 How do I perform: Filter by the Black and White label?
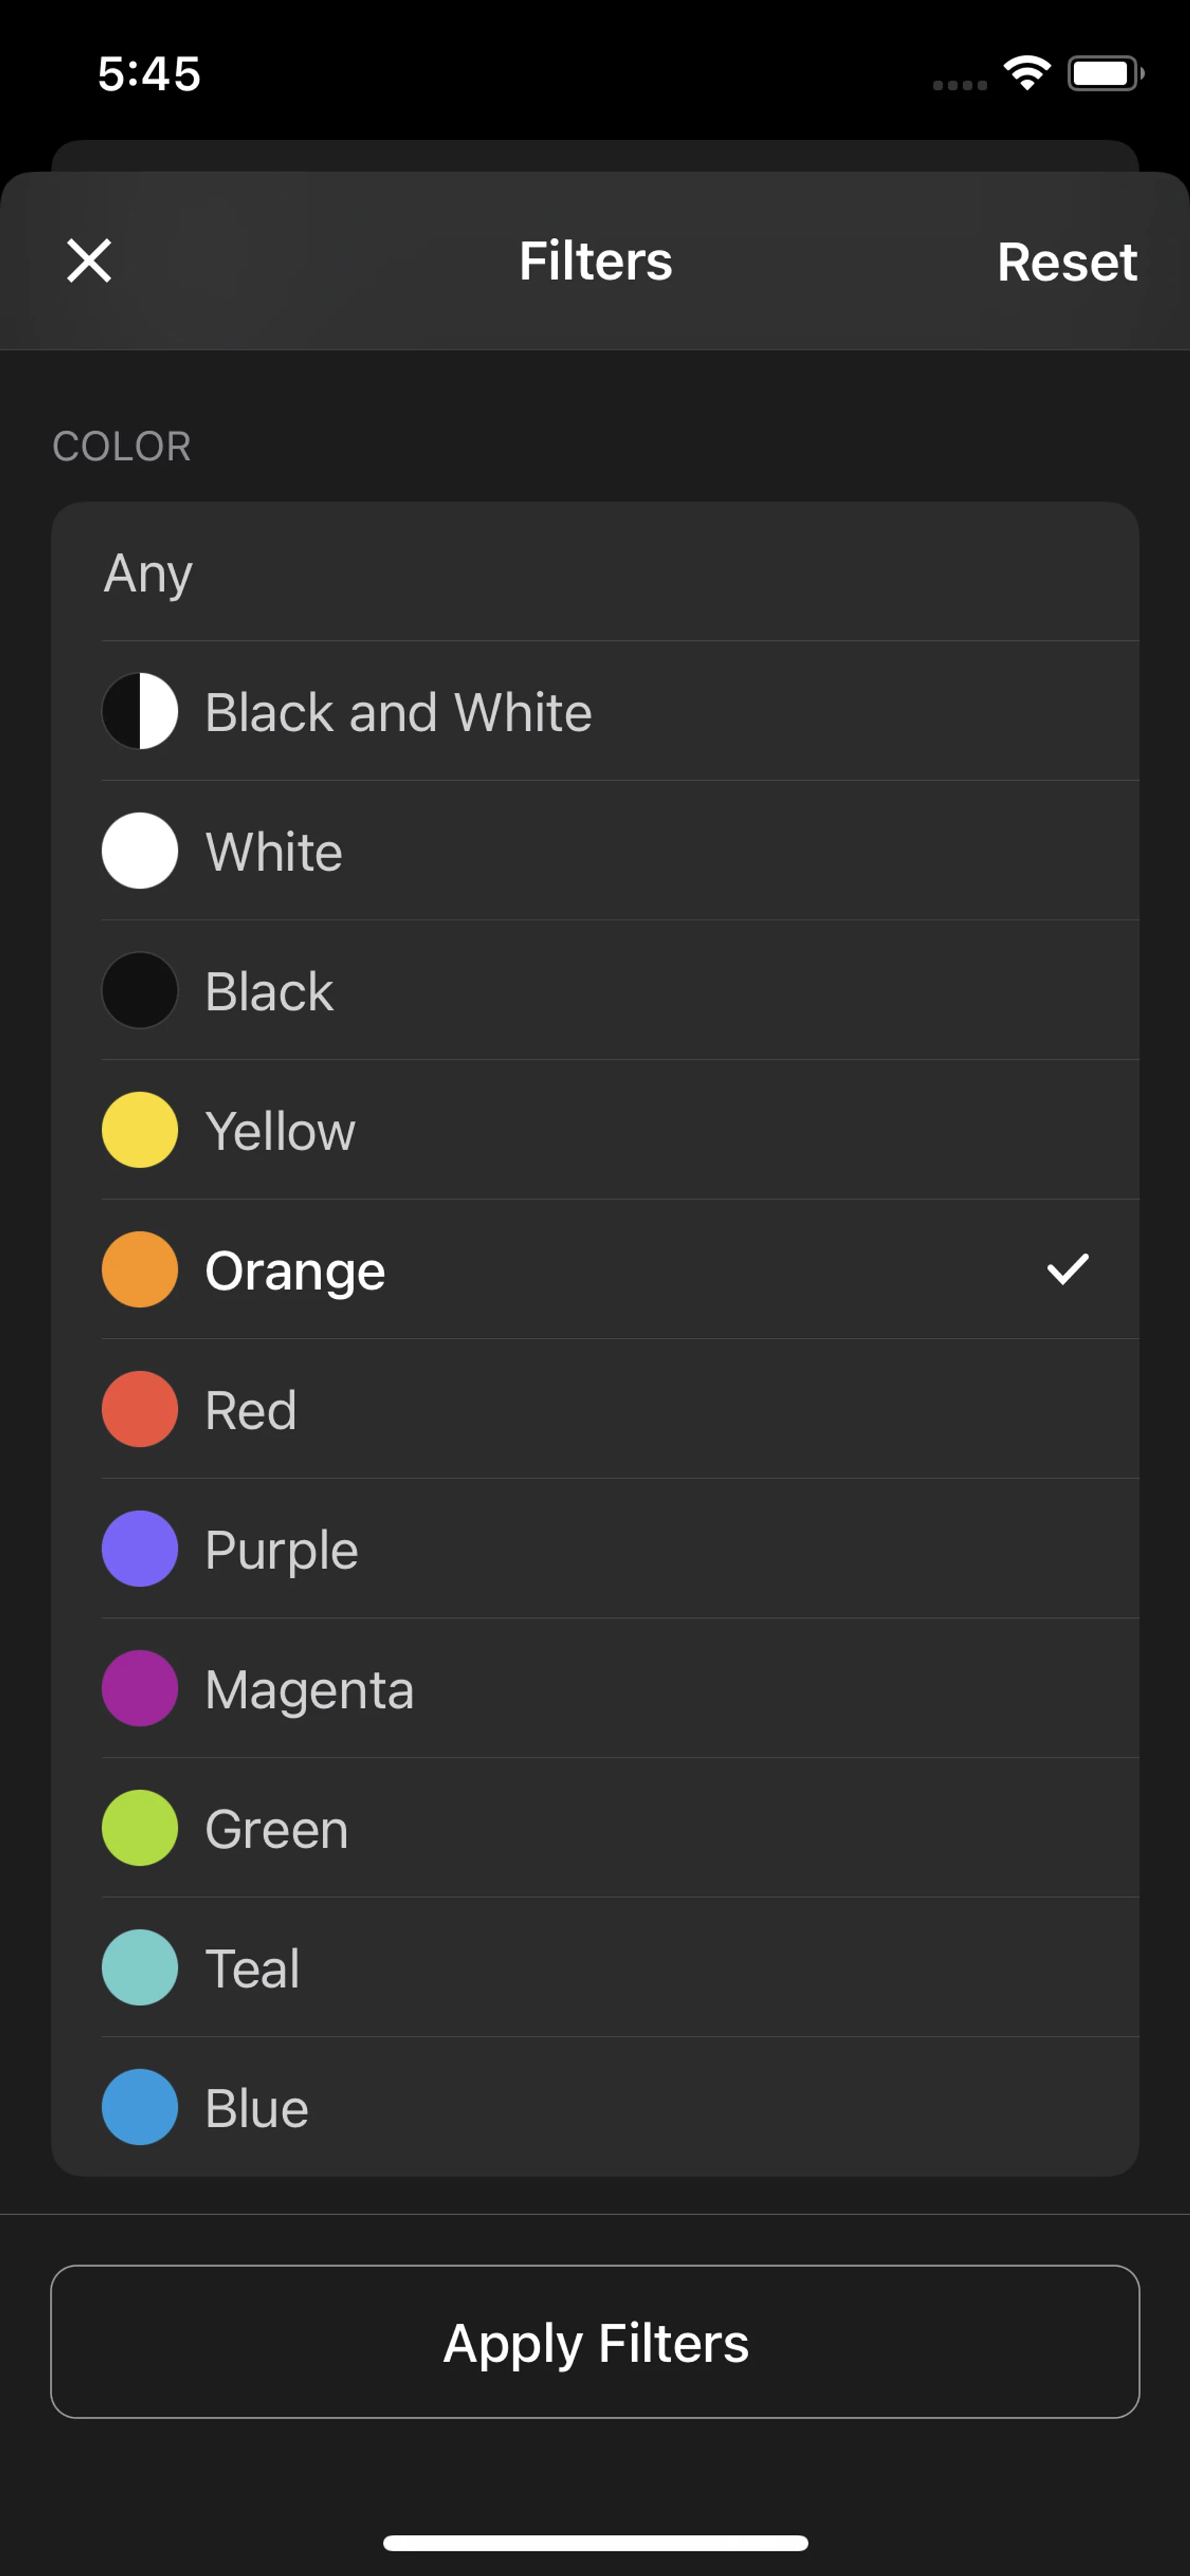point(398,712)
